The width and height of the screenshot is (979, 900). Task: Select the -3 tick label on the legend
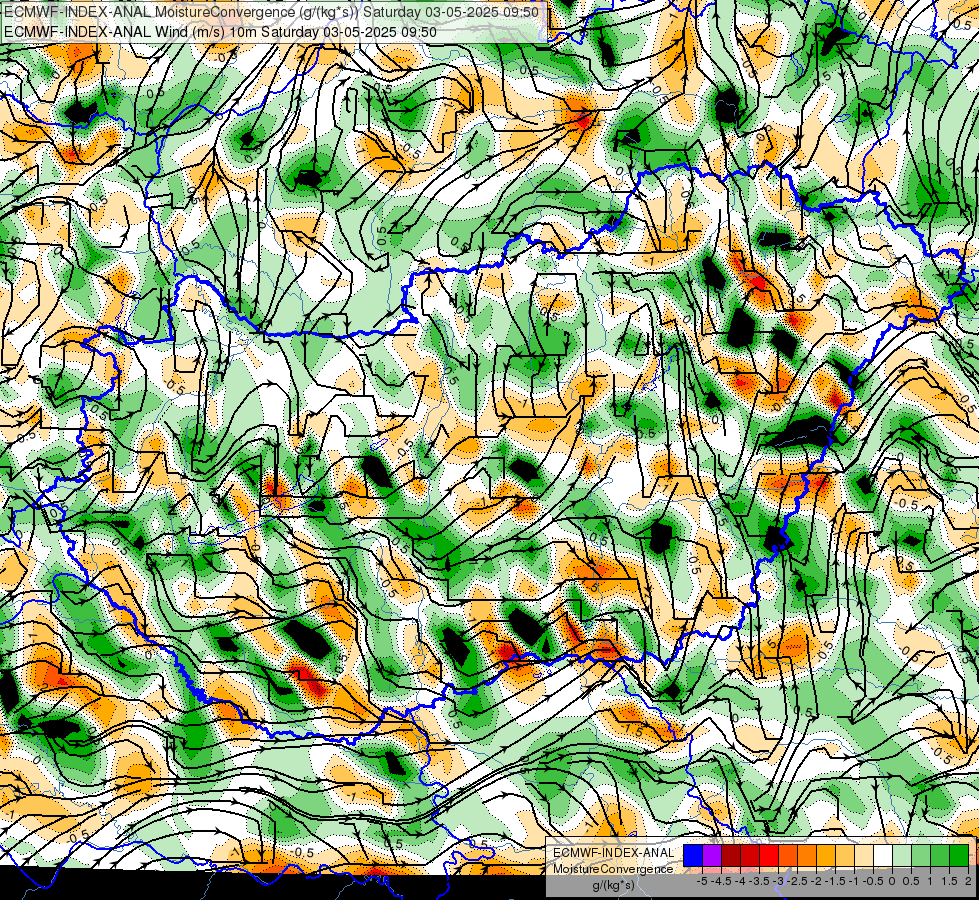pos(779,881)
